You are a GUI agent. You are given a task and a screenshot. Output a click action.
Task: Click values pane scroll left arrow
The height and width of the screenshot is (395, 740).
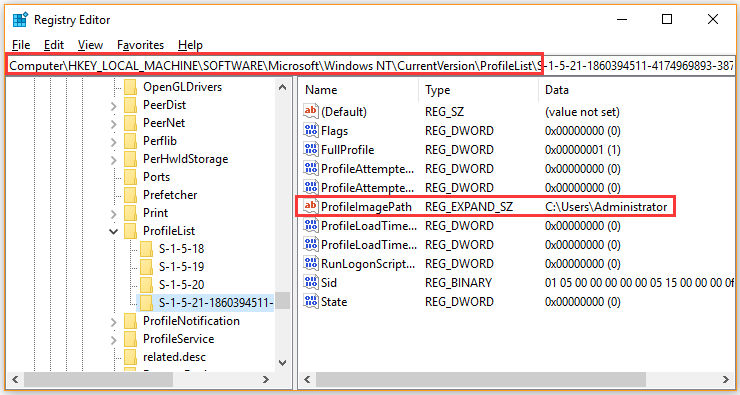308,379
